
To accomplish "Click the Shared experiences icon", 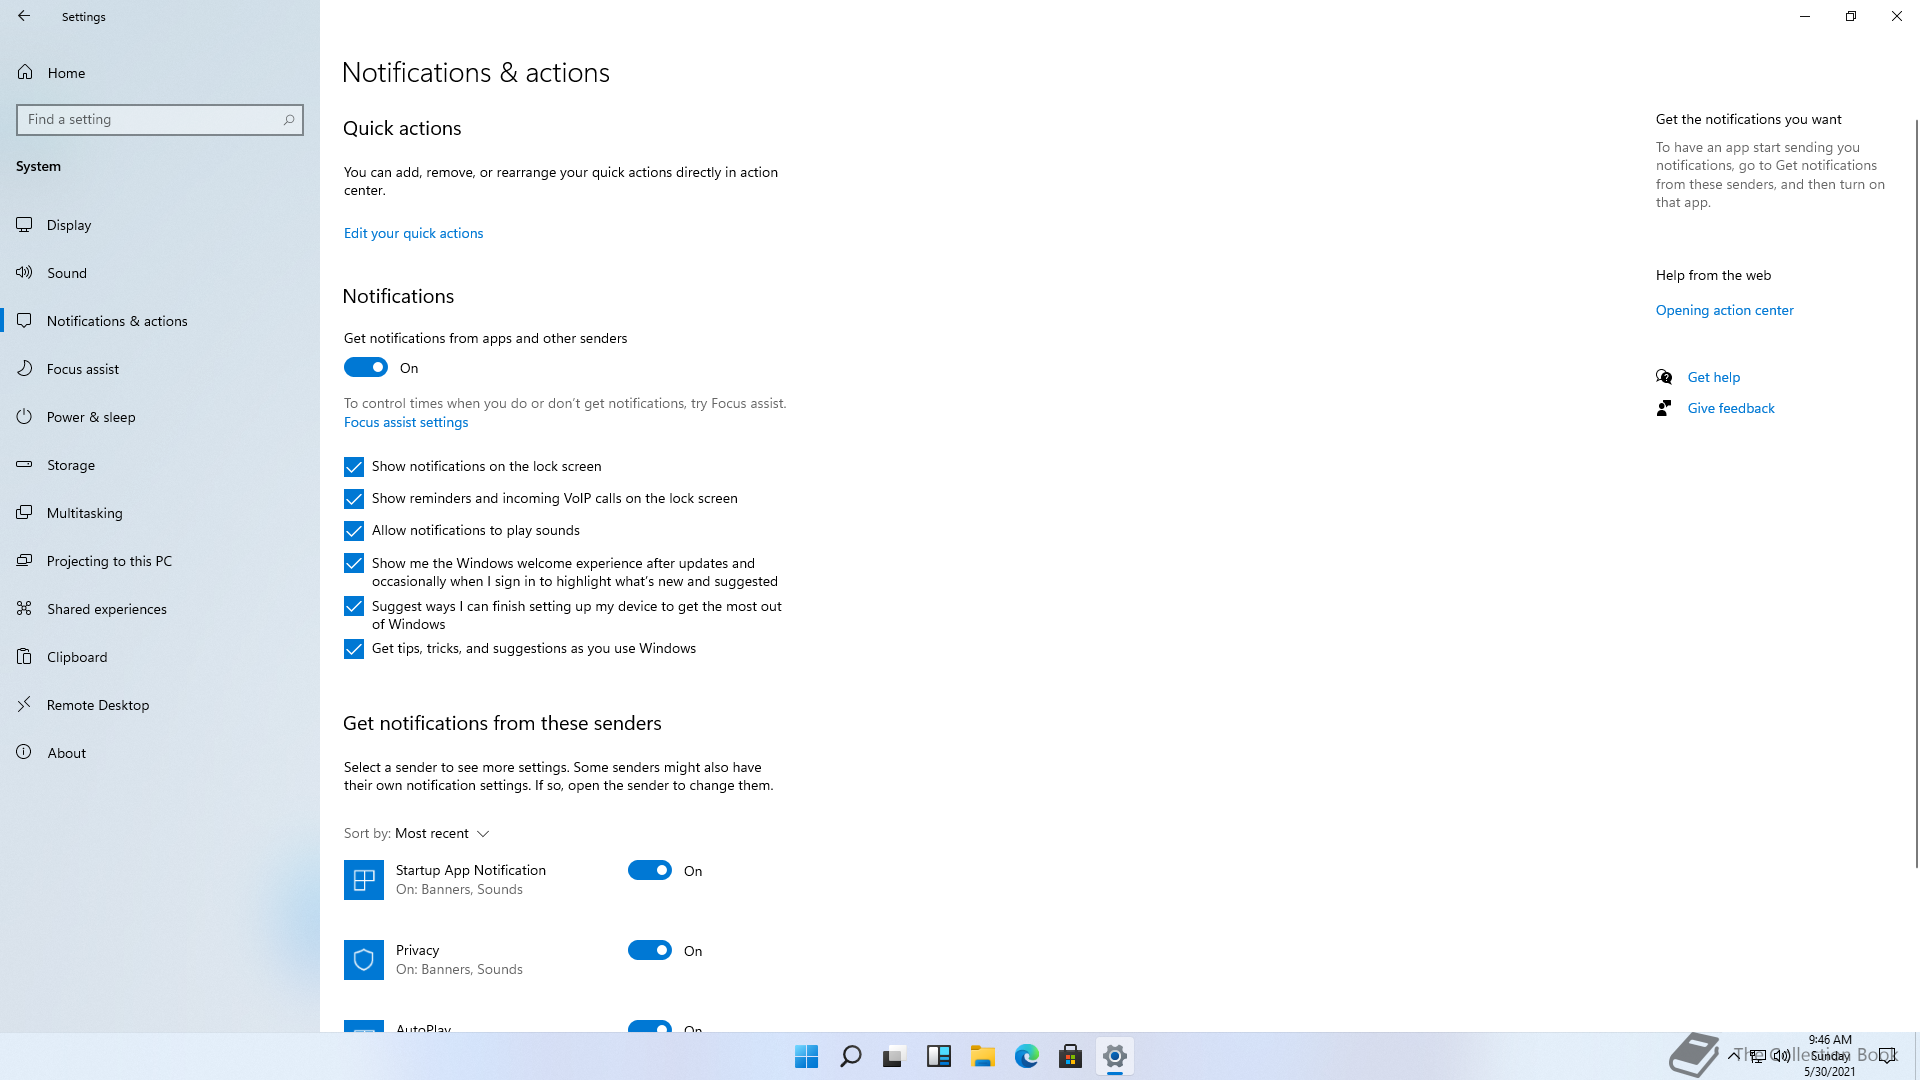I will 25,608.
